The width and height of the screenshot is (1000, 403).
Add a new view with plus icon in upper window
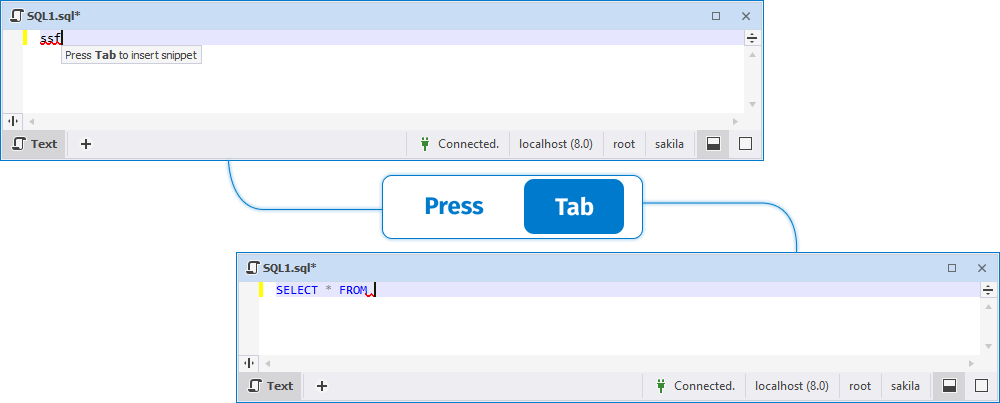coord(86,144)
